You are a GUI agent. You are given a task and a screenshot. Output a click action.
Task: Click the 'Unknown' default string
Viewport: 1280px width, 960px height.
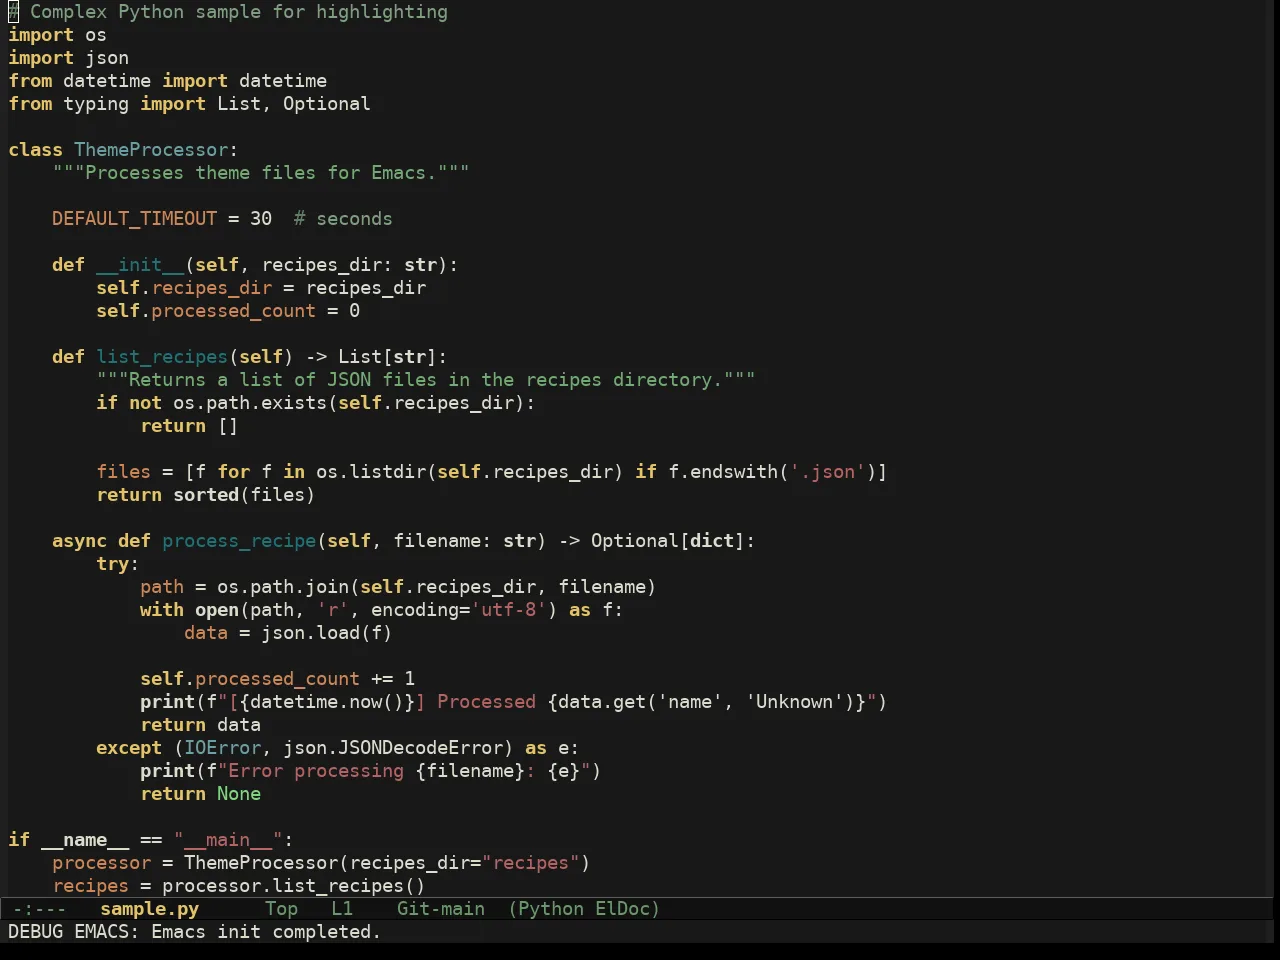coord(794,702)
